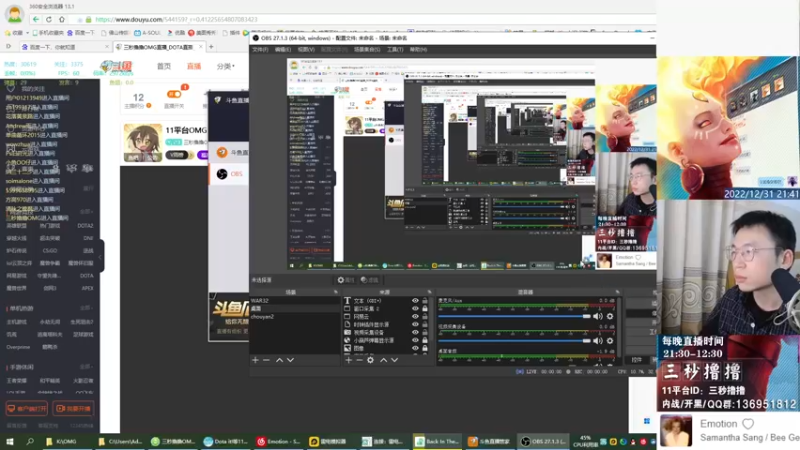Viewport: 800px width, 450px height.
Task: Move source up with arrow icon
Action: 383,360
